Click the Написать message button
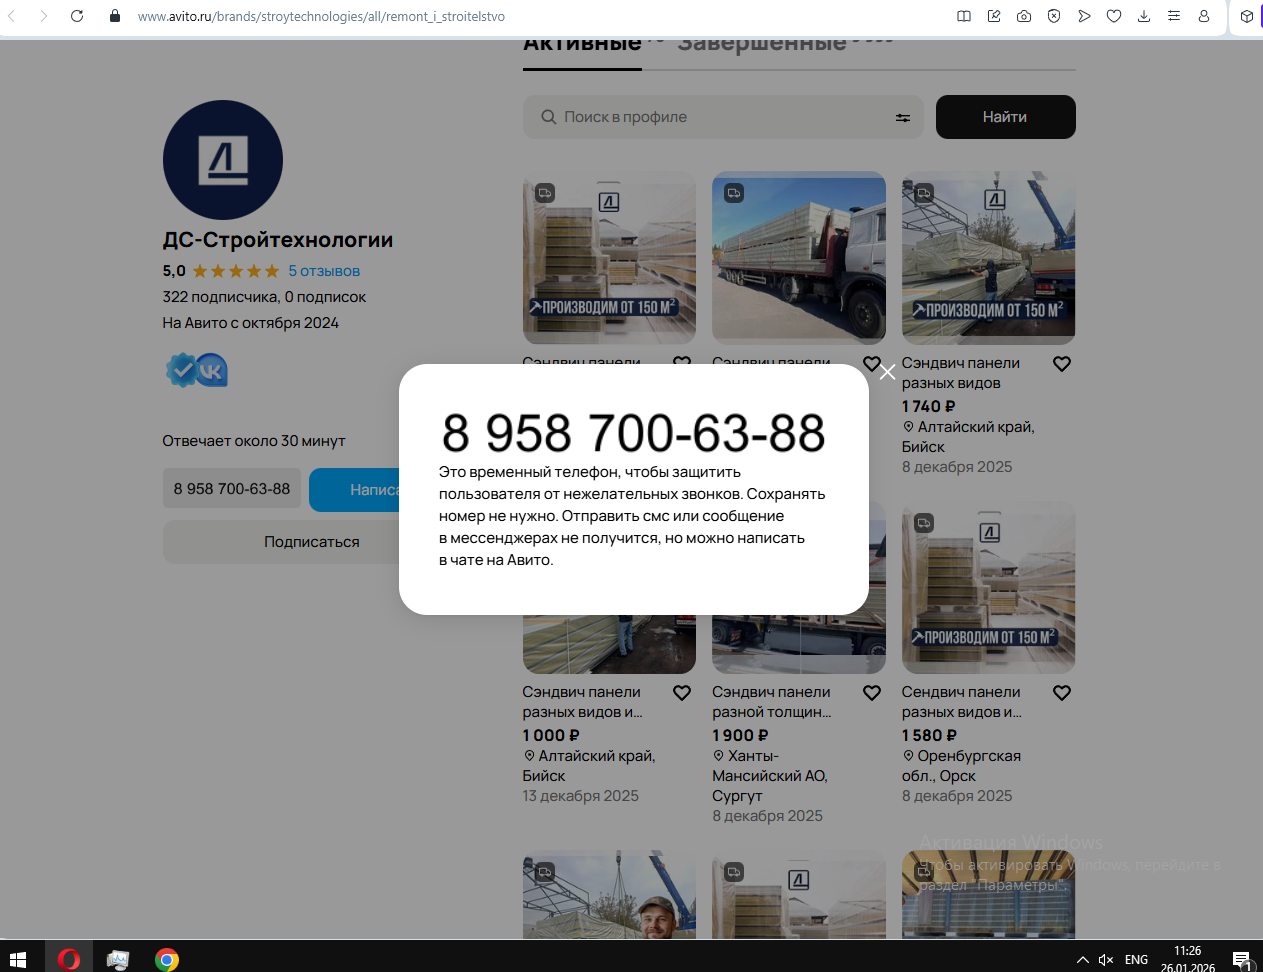Viewport: 1263px width, 972px height. [355, 490]
